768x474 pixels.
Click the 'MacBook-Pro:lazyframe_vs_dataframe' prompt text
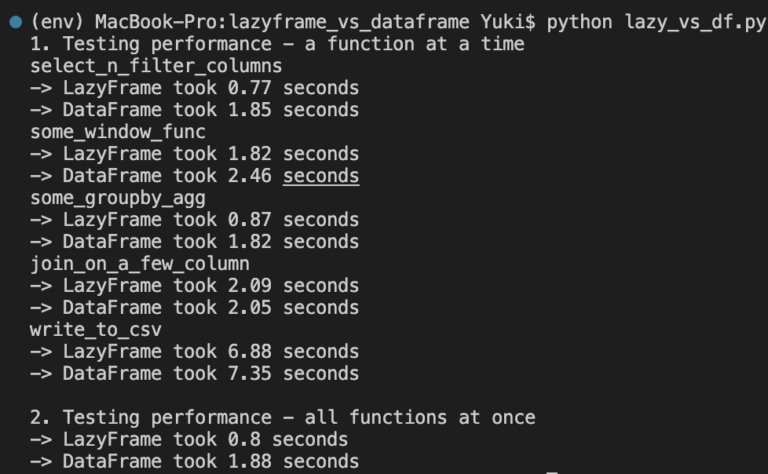pos(282,23)
